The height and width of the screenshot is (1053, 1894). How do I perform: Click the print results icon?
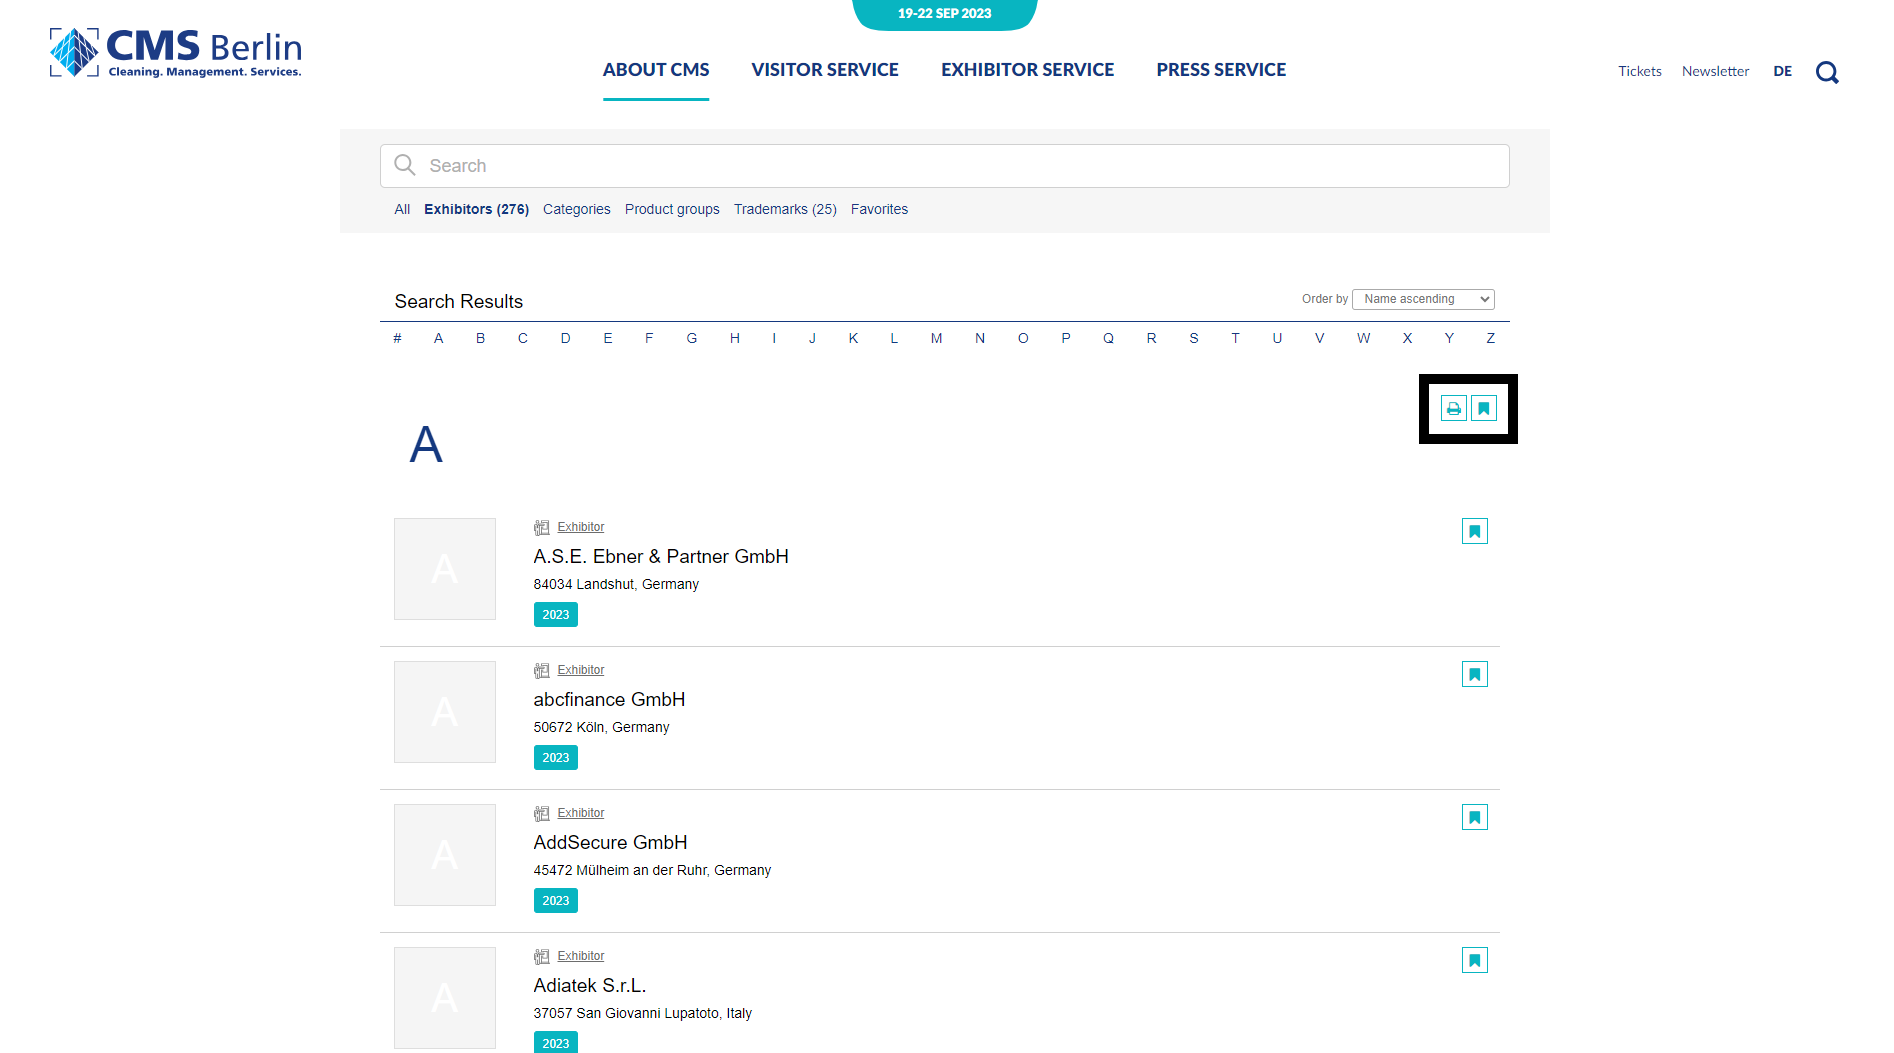(x=1454, y=408)
